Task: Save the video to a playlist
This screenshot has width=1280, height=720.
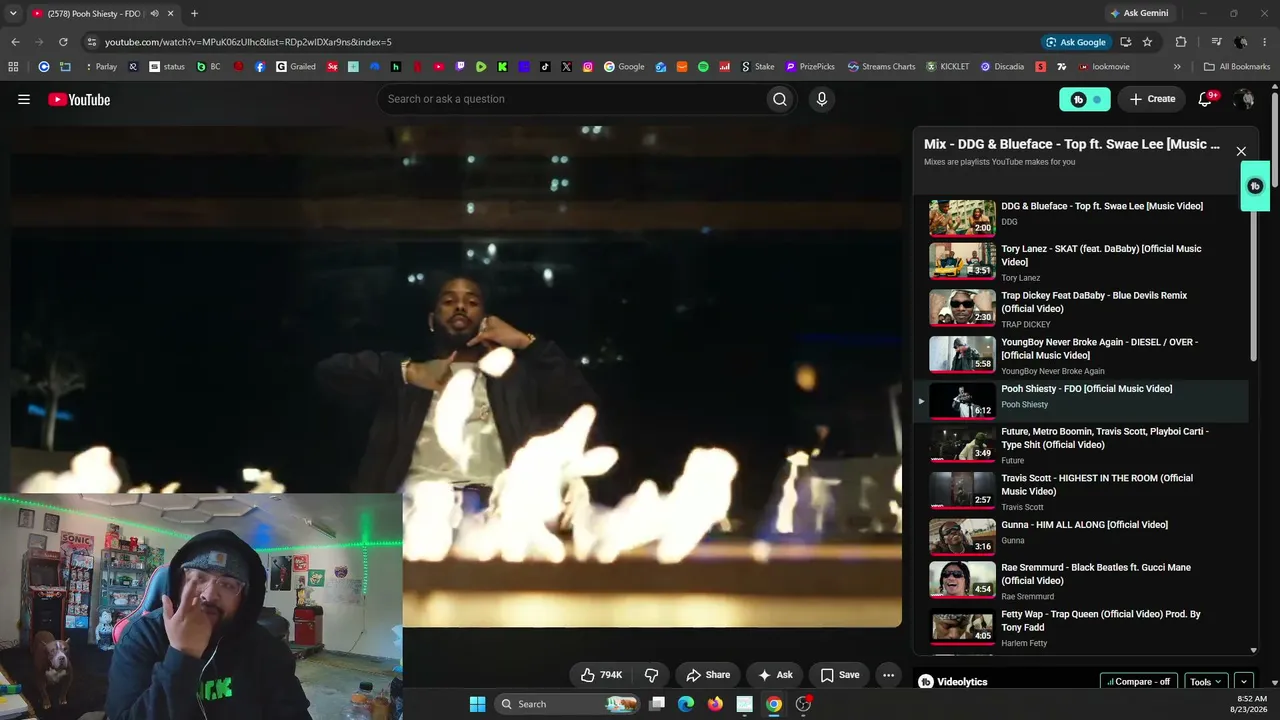Action: (x=839, y=675)
